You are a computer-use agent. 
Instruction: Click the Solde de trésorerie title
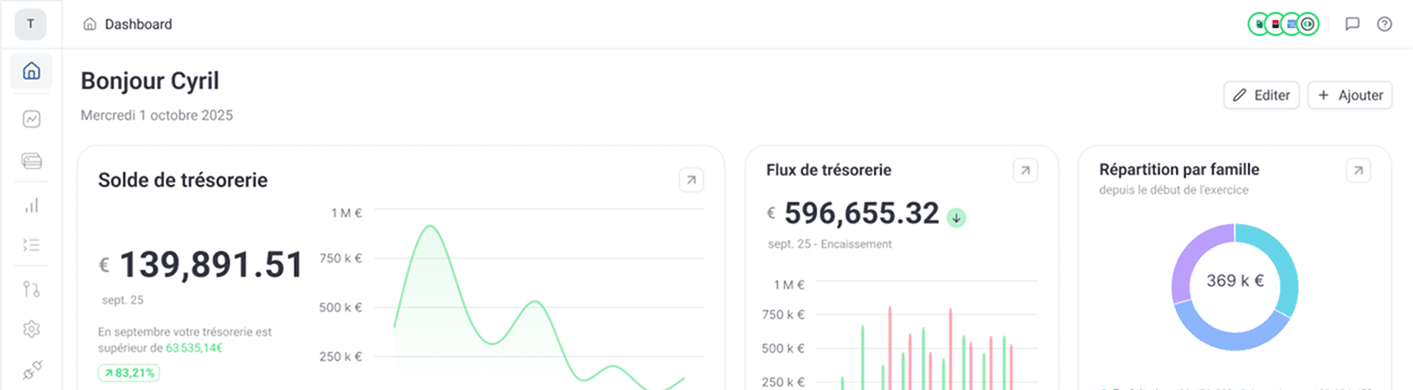click(x=183, y=180)
